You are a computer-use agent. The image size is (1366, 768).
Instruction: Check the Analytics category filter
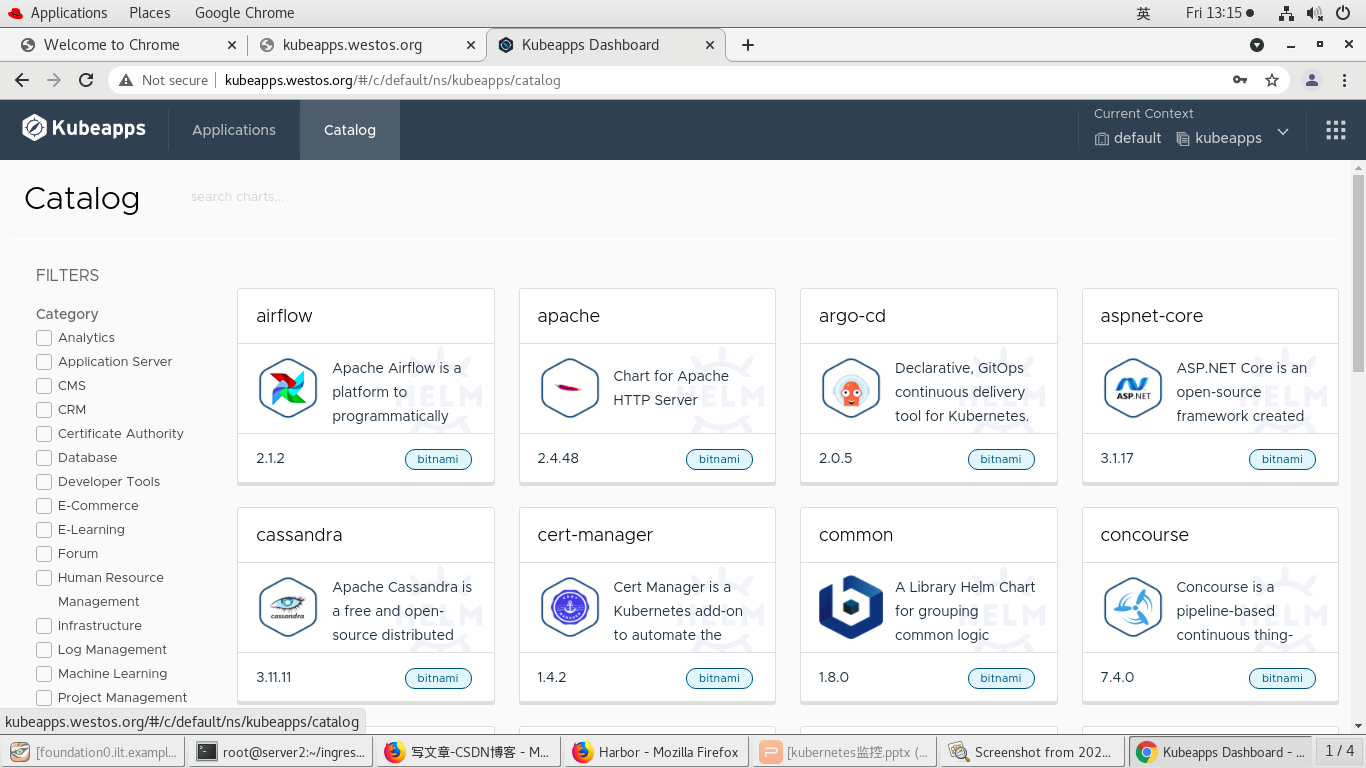44,338
